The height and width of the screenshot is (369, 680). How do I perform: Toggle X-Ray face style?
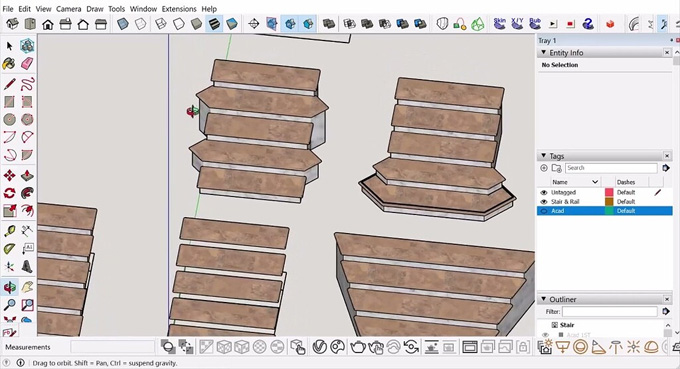click(x=123, y=24)
